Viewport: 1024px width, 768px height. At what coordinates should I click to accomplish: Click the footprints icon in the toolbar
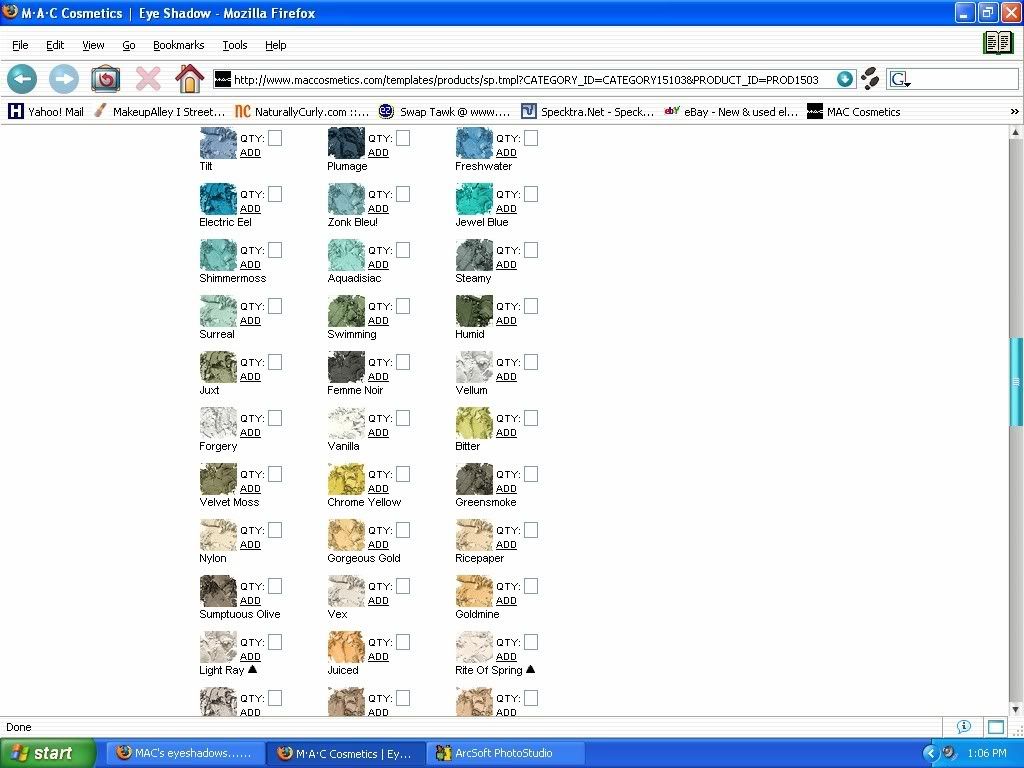point(870,79)
